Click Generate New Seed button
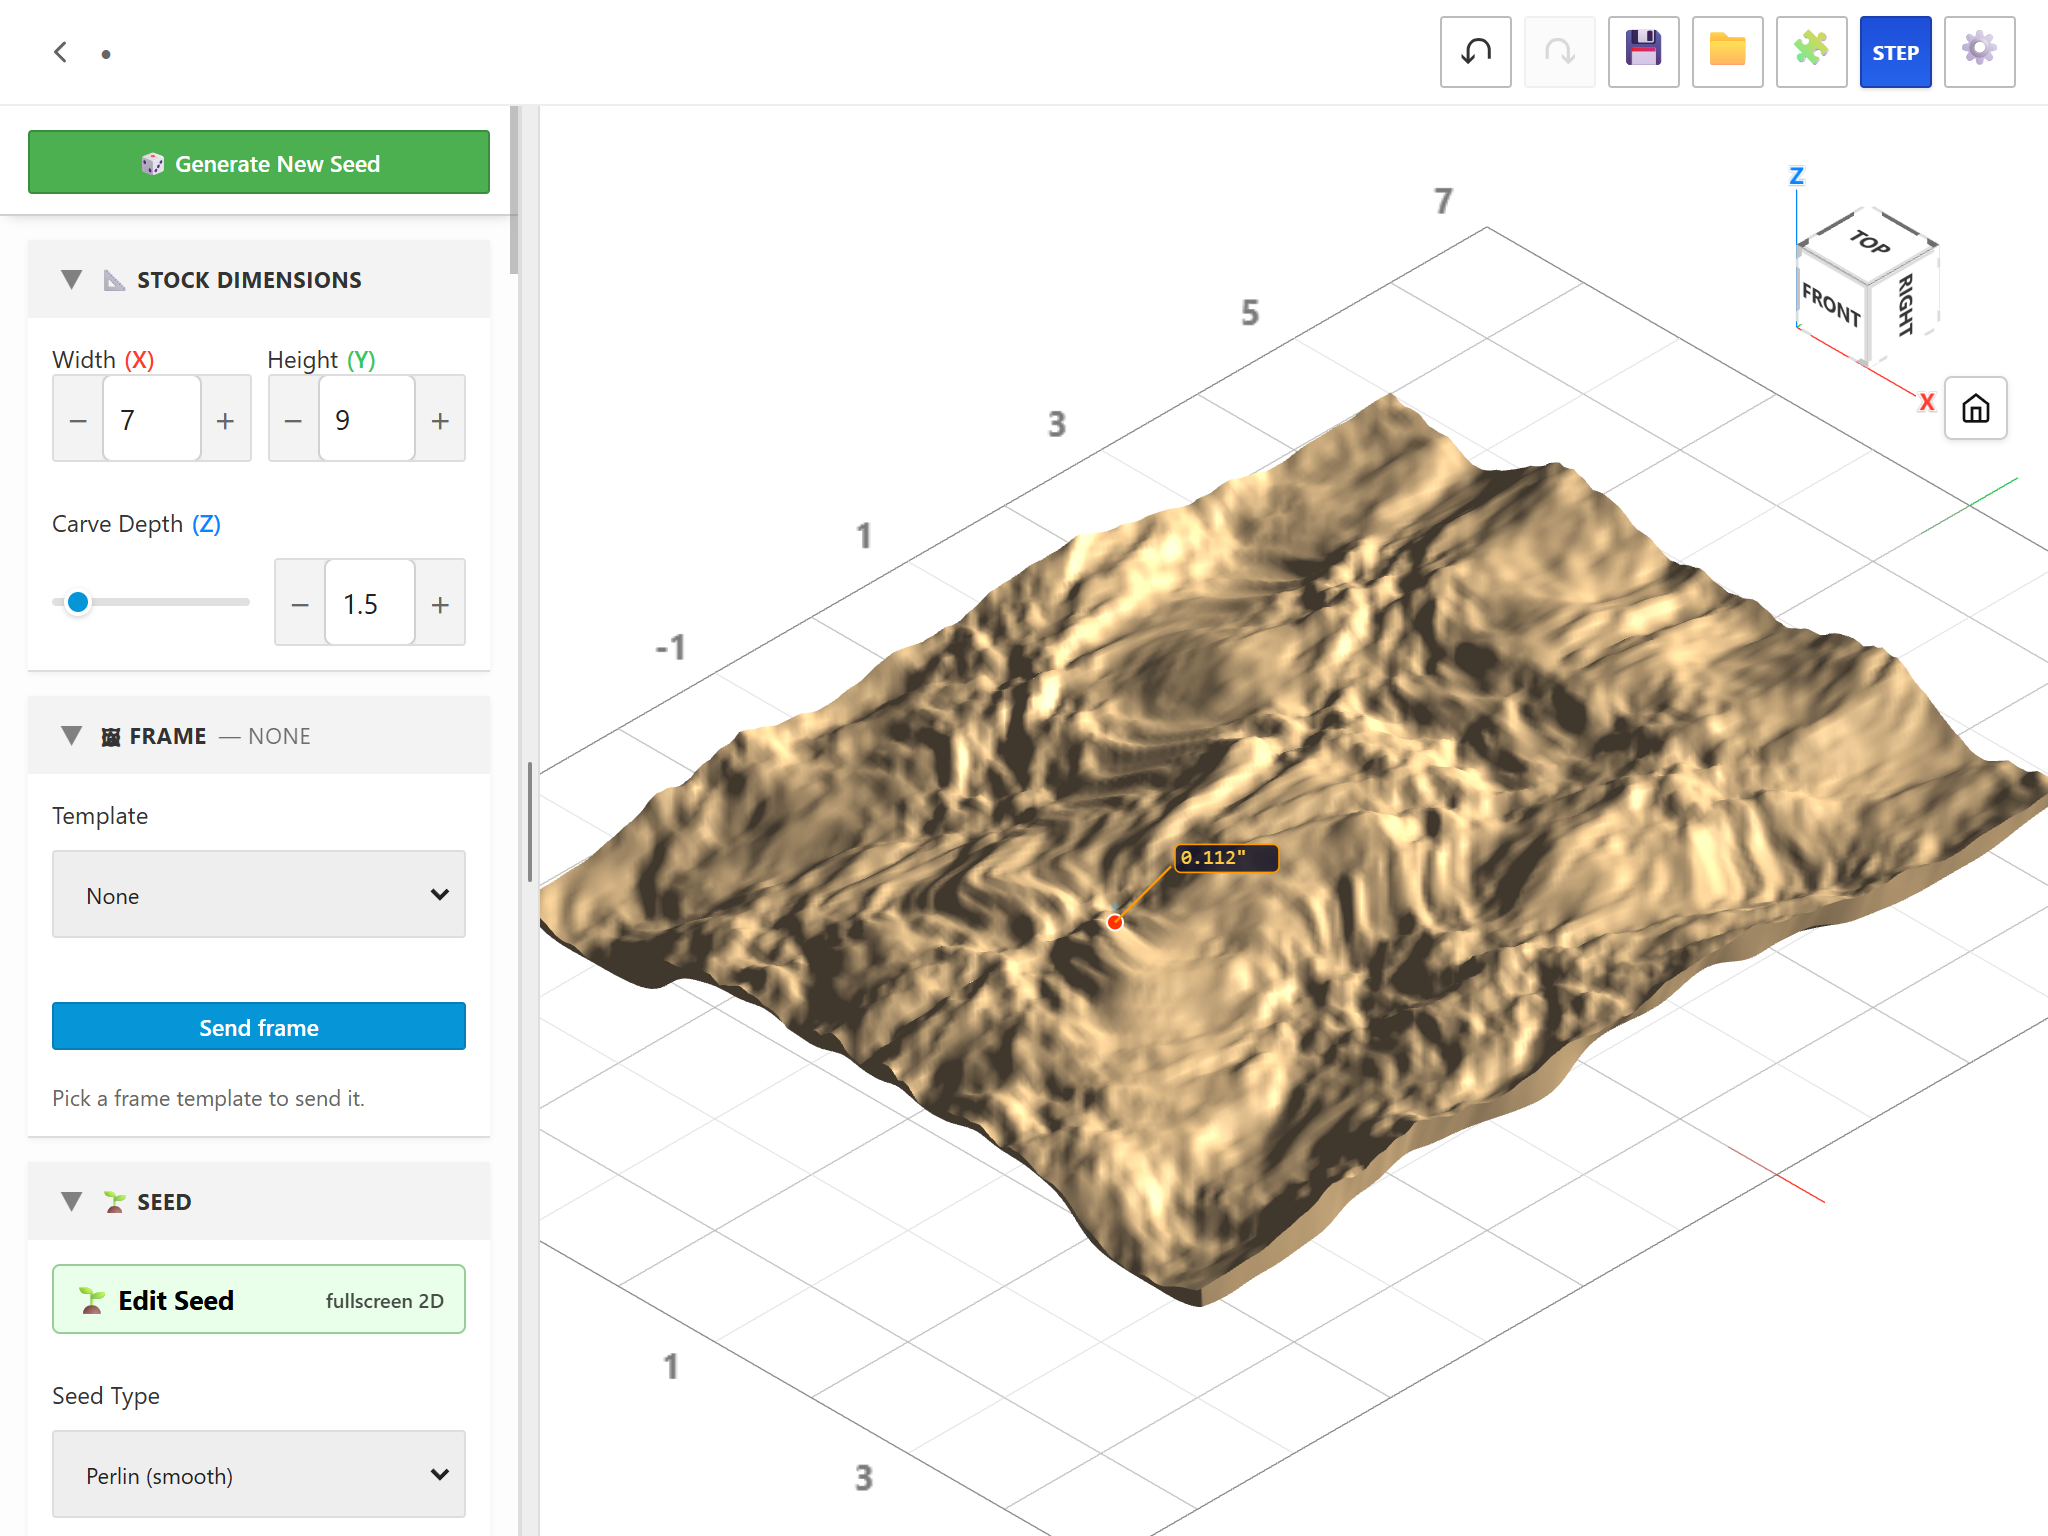 pyautogui.click(x=259, y=162)
